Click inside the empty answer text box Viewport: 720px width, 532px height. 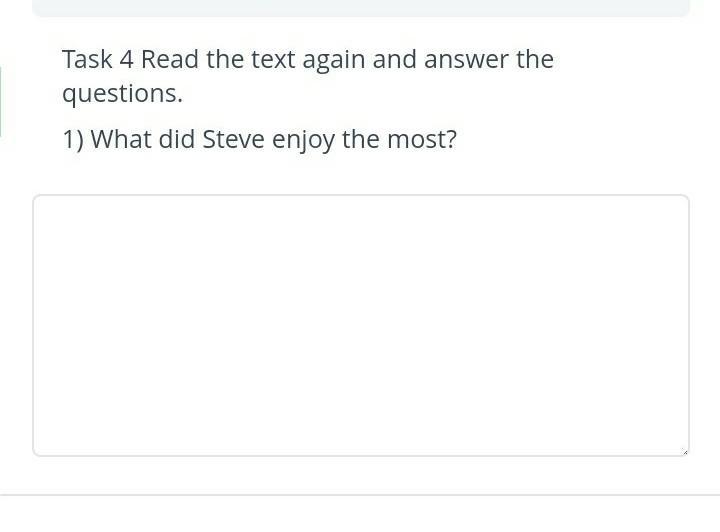[x=360, y=325]
